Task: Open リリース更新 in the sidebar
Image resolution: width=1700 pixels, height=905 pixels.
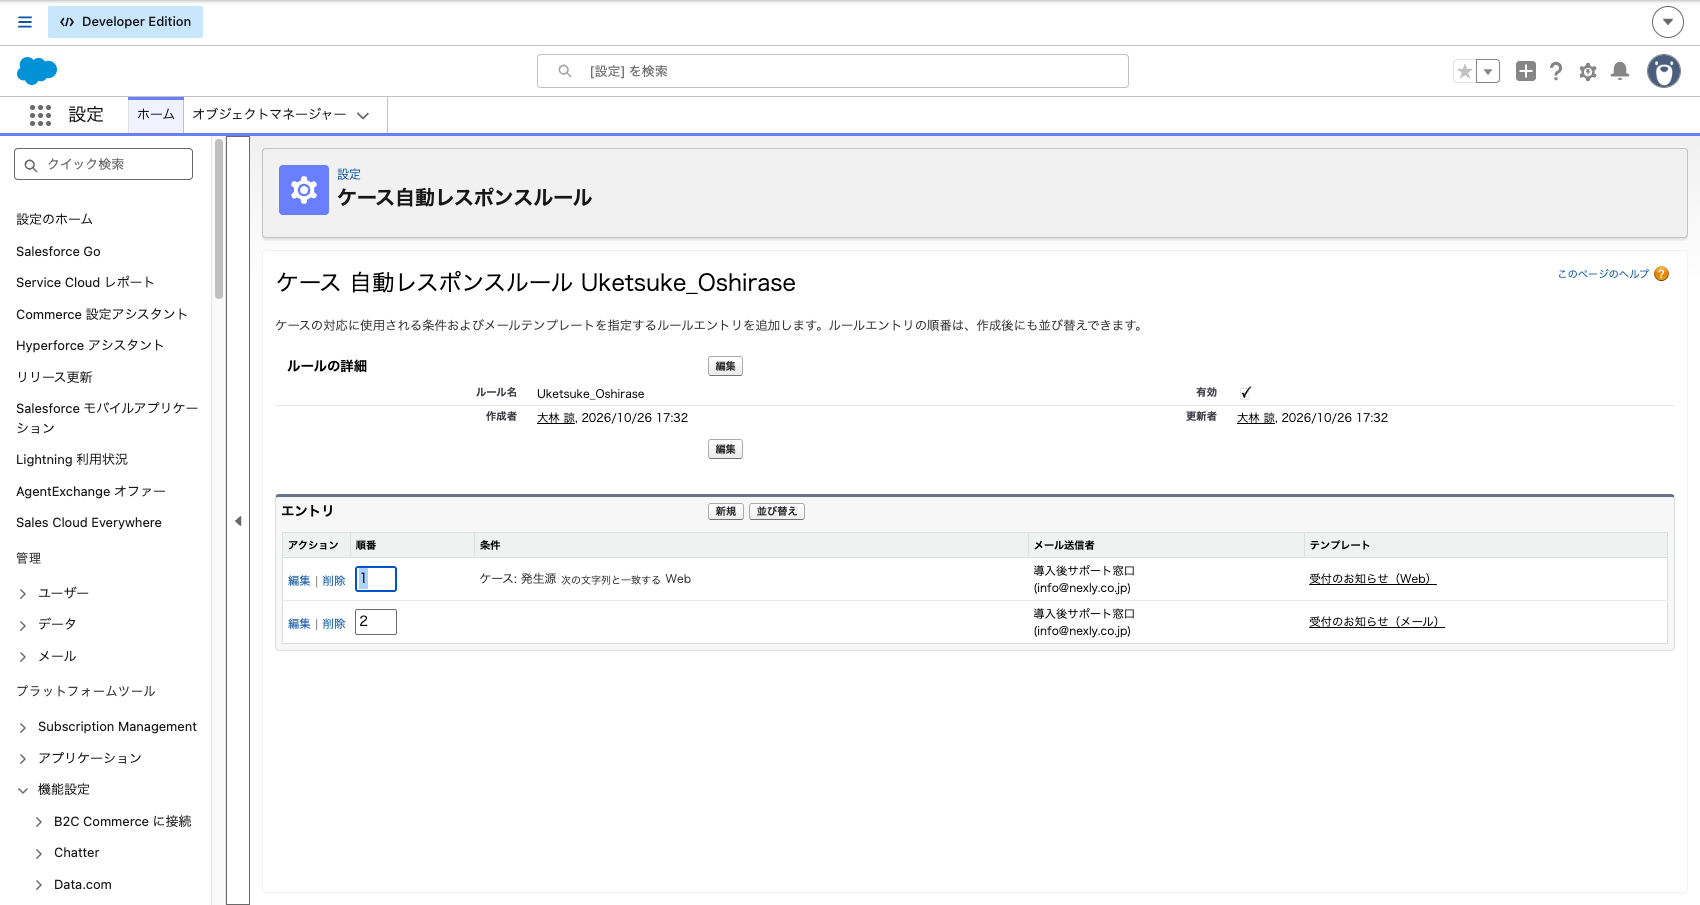Action: (x=54, y=377)
